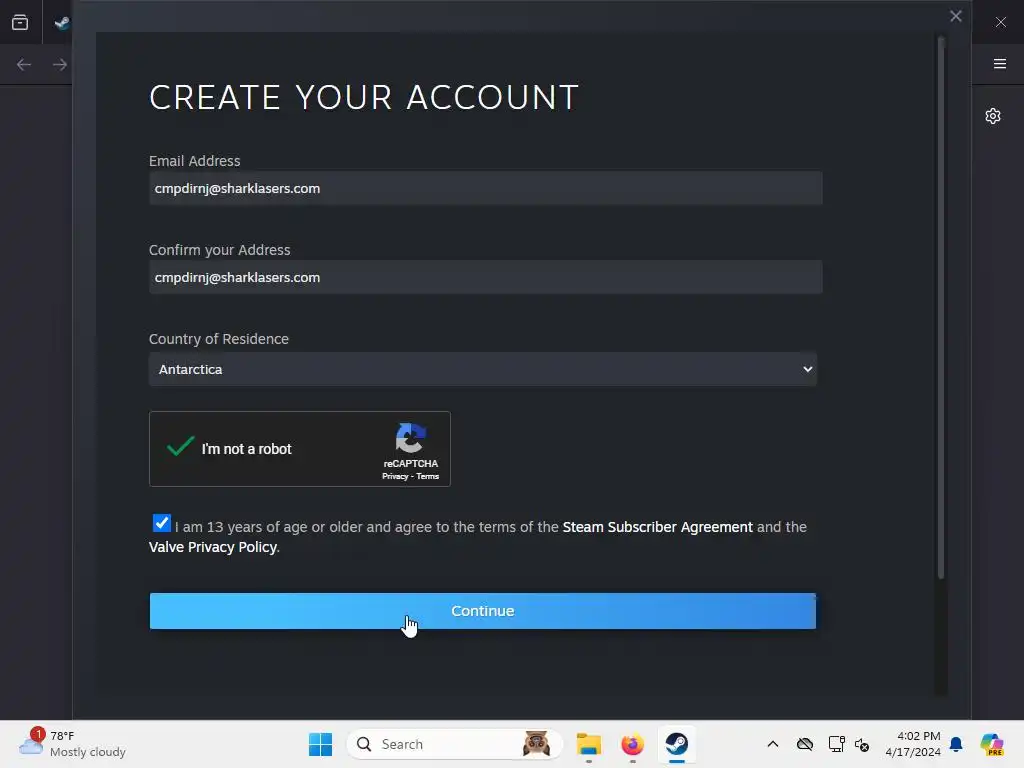Image resolution: width=1024 pixels, height=768 pixels.
Task: Click into the Email Address field
Action: pyautogui.click(x=485, y=188)
